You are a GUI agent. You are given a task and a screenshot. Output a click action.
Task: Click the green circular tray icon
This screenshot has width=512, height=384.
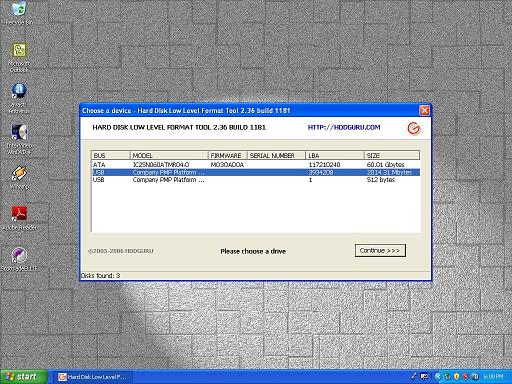(447, 377)
